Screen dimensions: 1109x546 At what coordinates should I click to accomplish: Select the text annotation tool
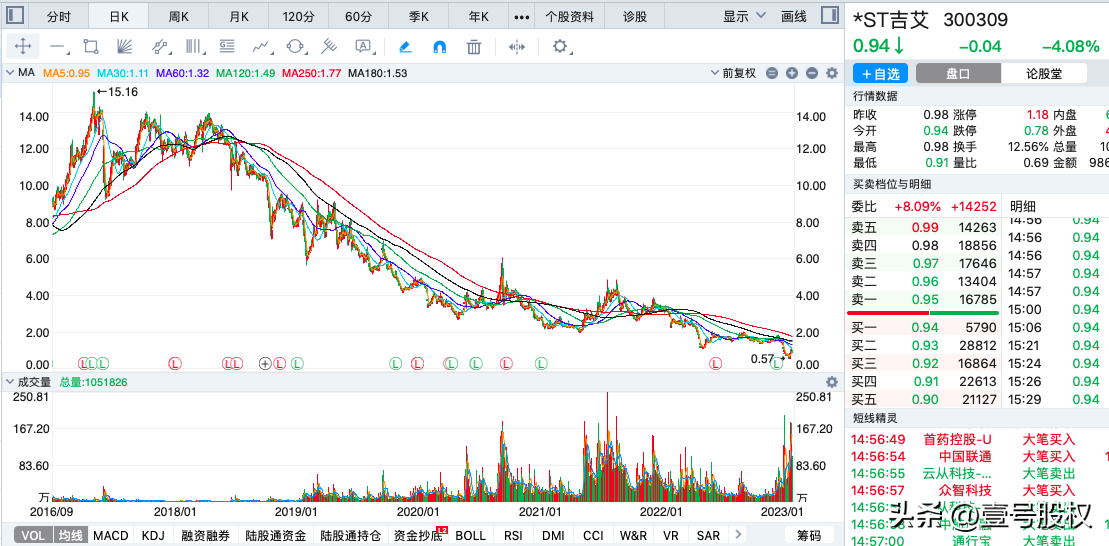coord(363,47)
